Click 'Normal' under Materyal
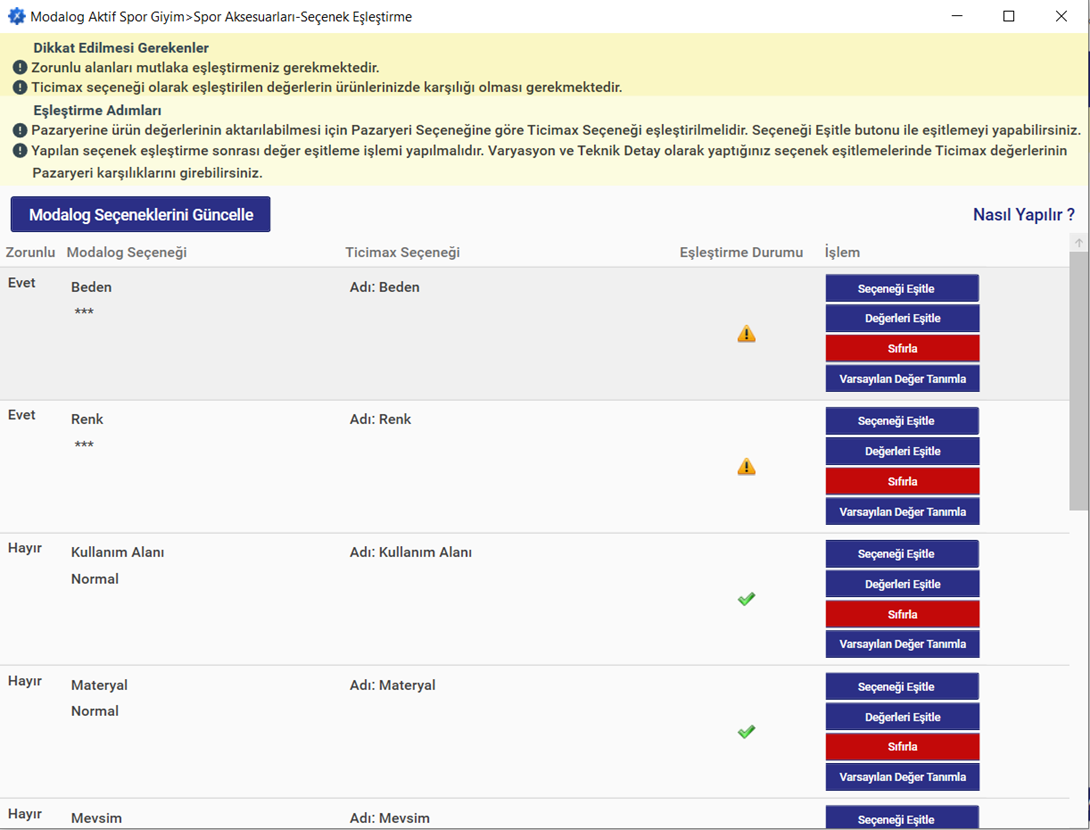 coord(95,711)
